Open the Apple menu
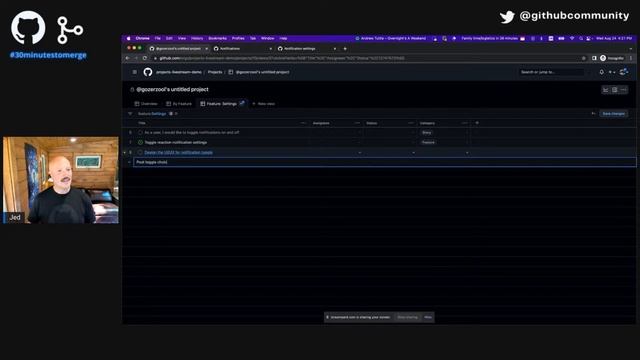Screen dimensions: 640x360 129,38
